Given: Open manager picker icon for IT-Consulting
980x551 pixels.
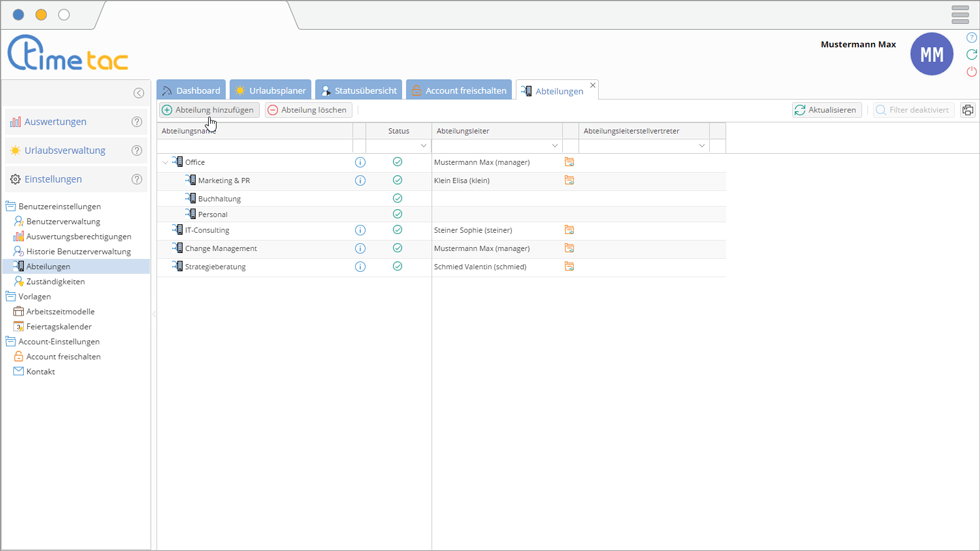Looking at the screenshot, I should click(569, 230).
